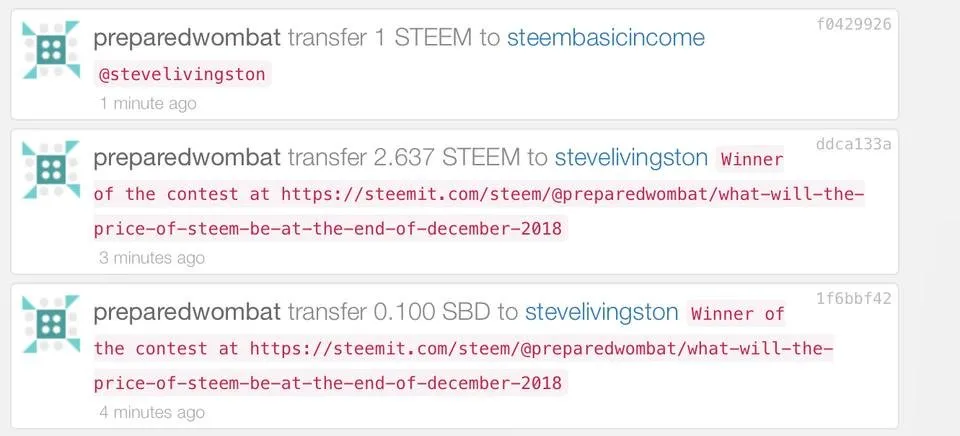Open transaction hash ddca133a
Image resolution: width=960 pixels, height=436 pixels.
coord(853,144)
